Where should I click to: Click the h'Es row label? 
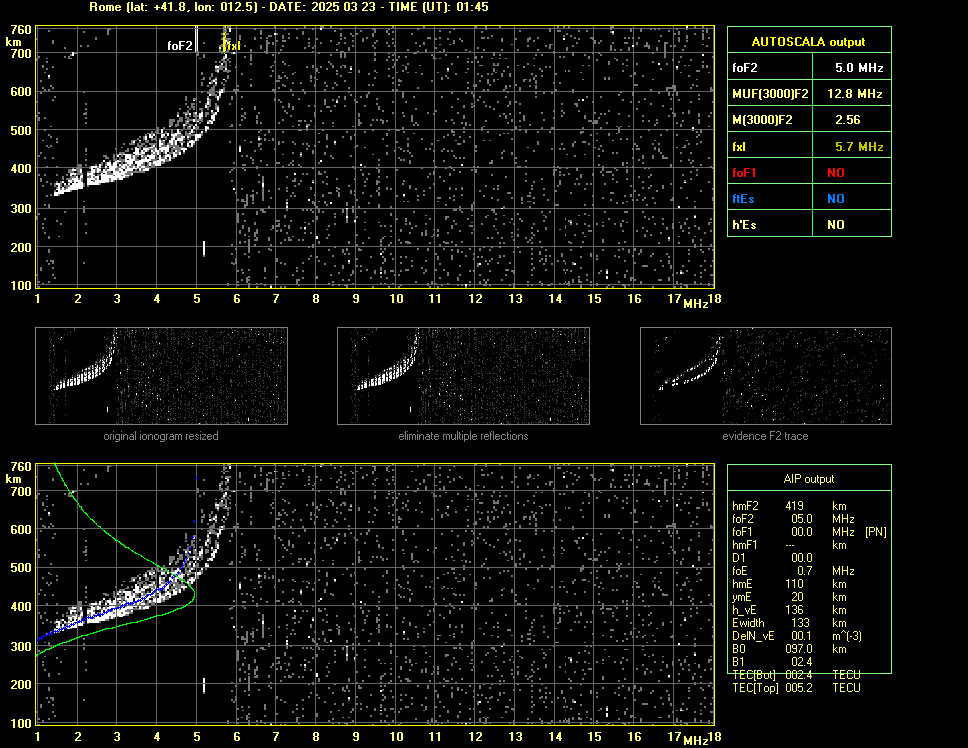pos(744,225)
